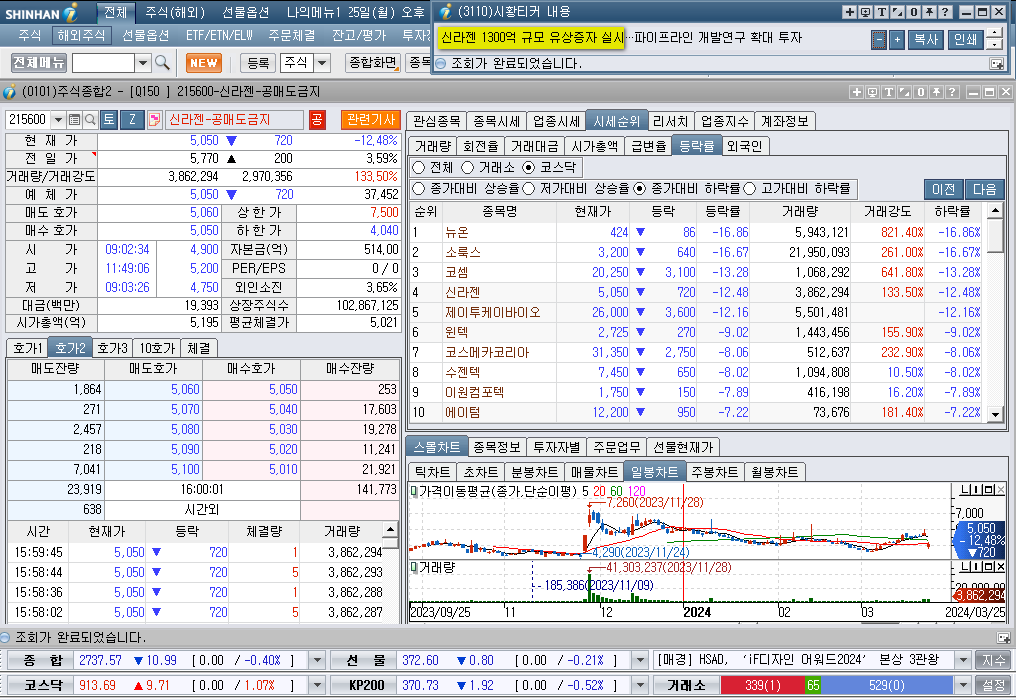This screenshot has height=700, width=1016.
Task: Click the orange NEW badge in the toolbar
Action: [203, 63]
